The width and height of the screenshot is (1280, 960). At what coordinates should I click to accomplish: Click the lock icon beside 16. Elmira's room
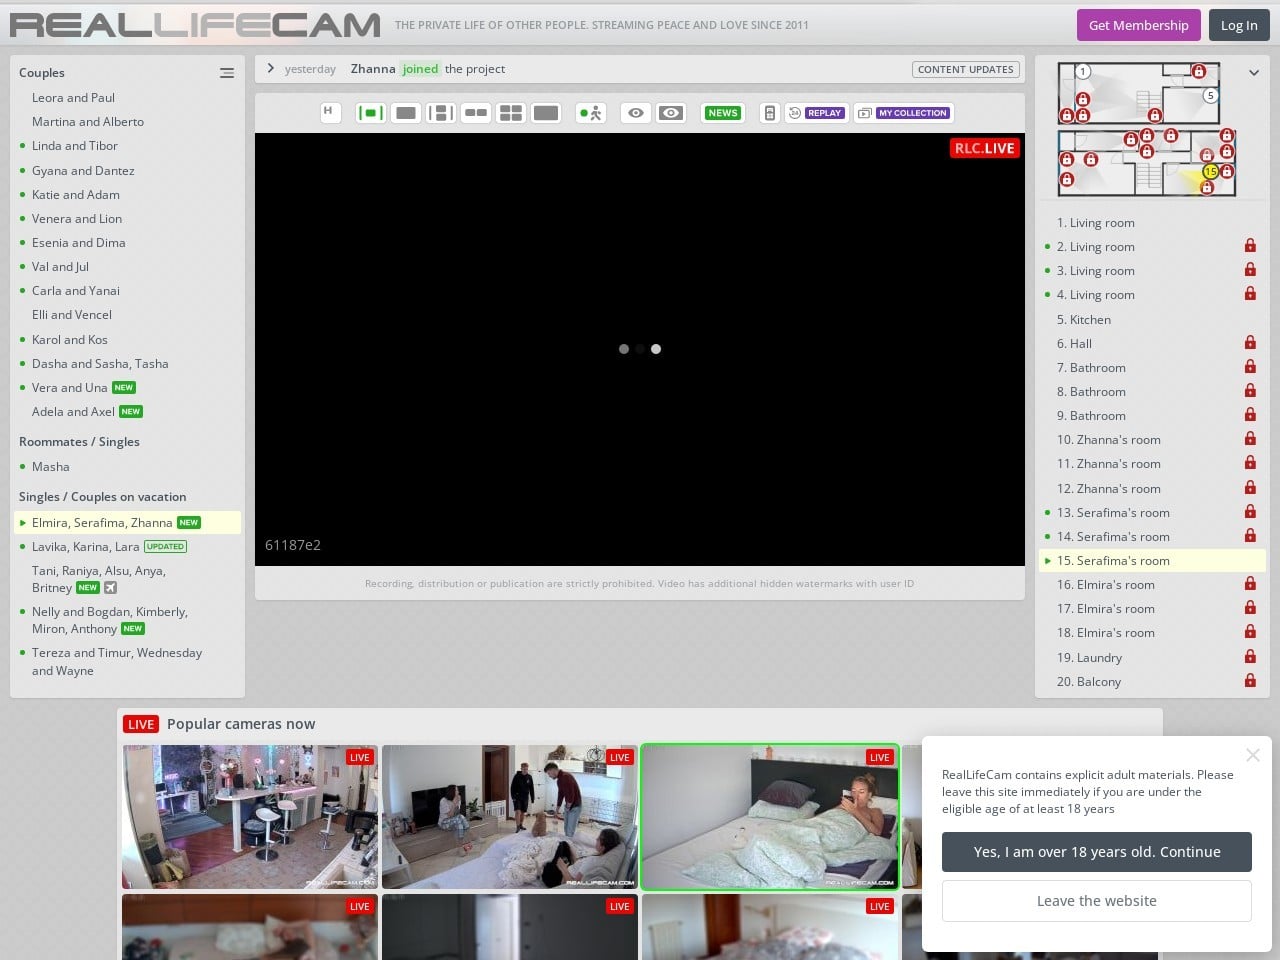[x=1250, y=584]
